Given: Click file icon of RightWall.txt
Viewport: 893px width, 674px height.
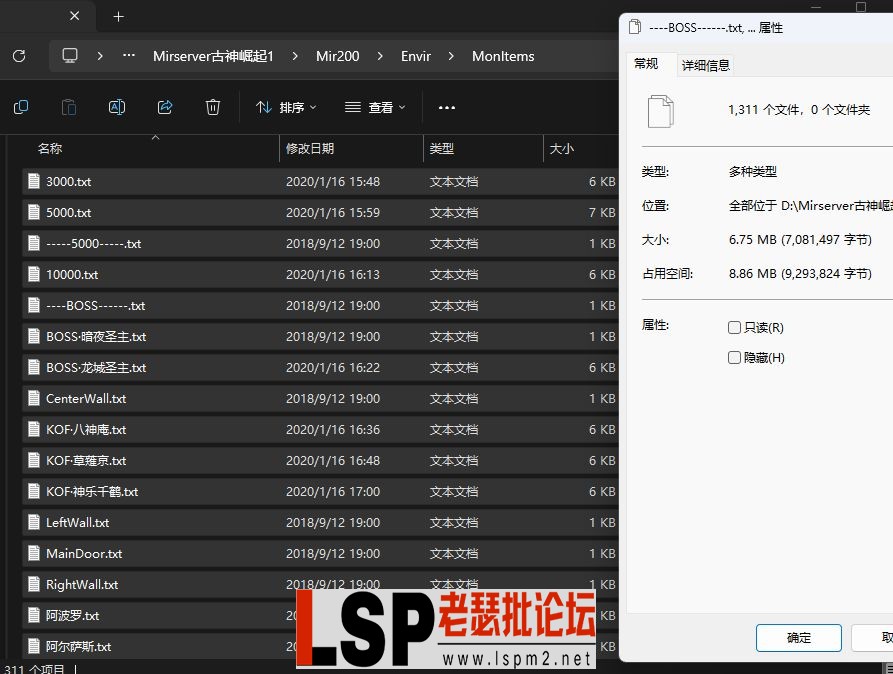Looking at the screenshot, I should (34, 584).
